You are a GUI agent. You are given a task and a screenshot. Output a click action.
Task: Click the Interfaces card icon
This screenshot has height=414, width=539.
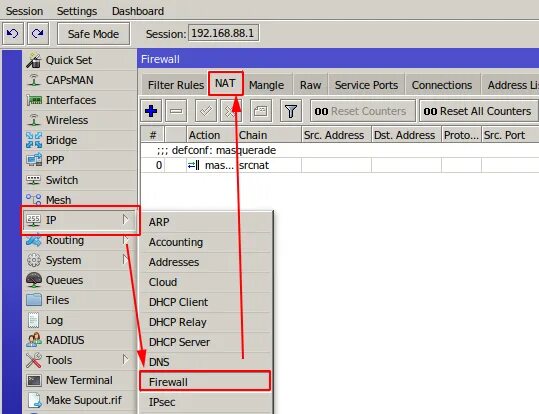pyautogui.click(x=34, y=100)
